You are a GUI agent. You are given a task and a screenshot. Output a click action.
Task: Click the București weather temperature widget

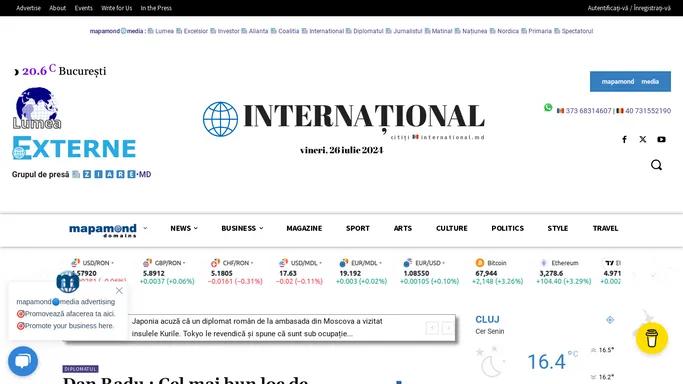[x=60, y=71]
